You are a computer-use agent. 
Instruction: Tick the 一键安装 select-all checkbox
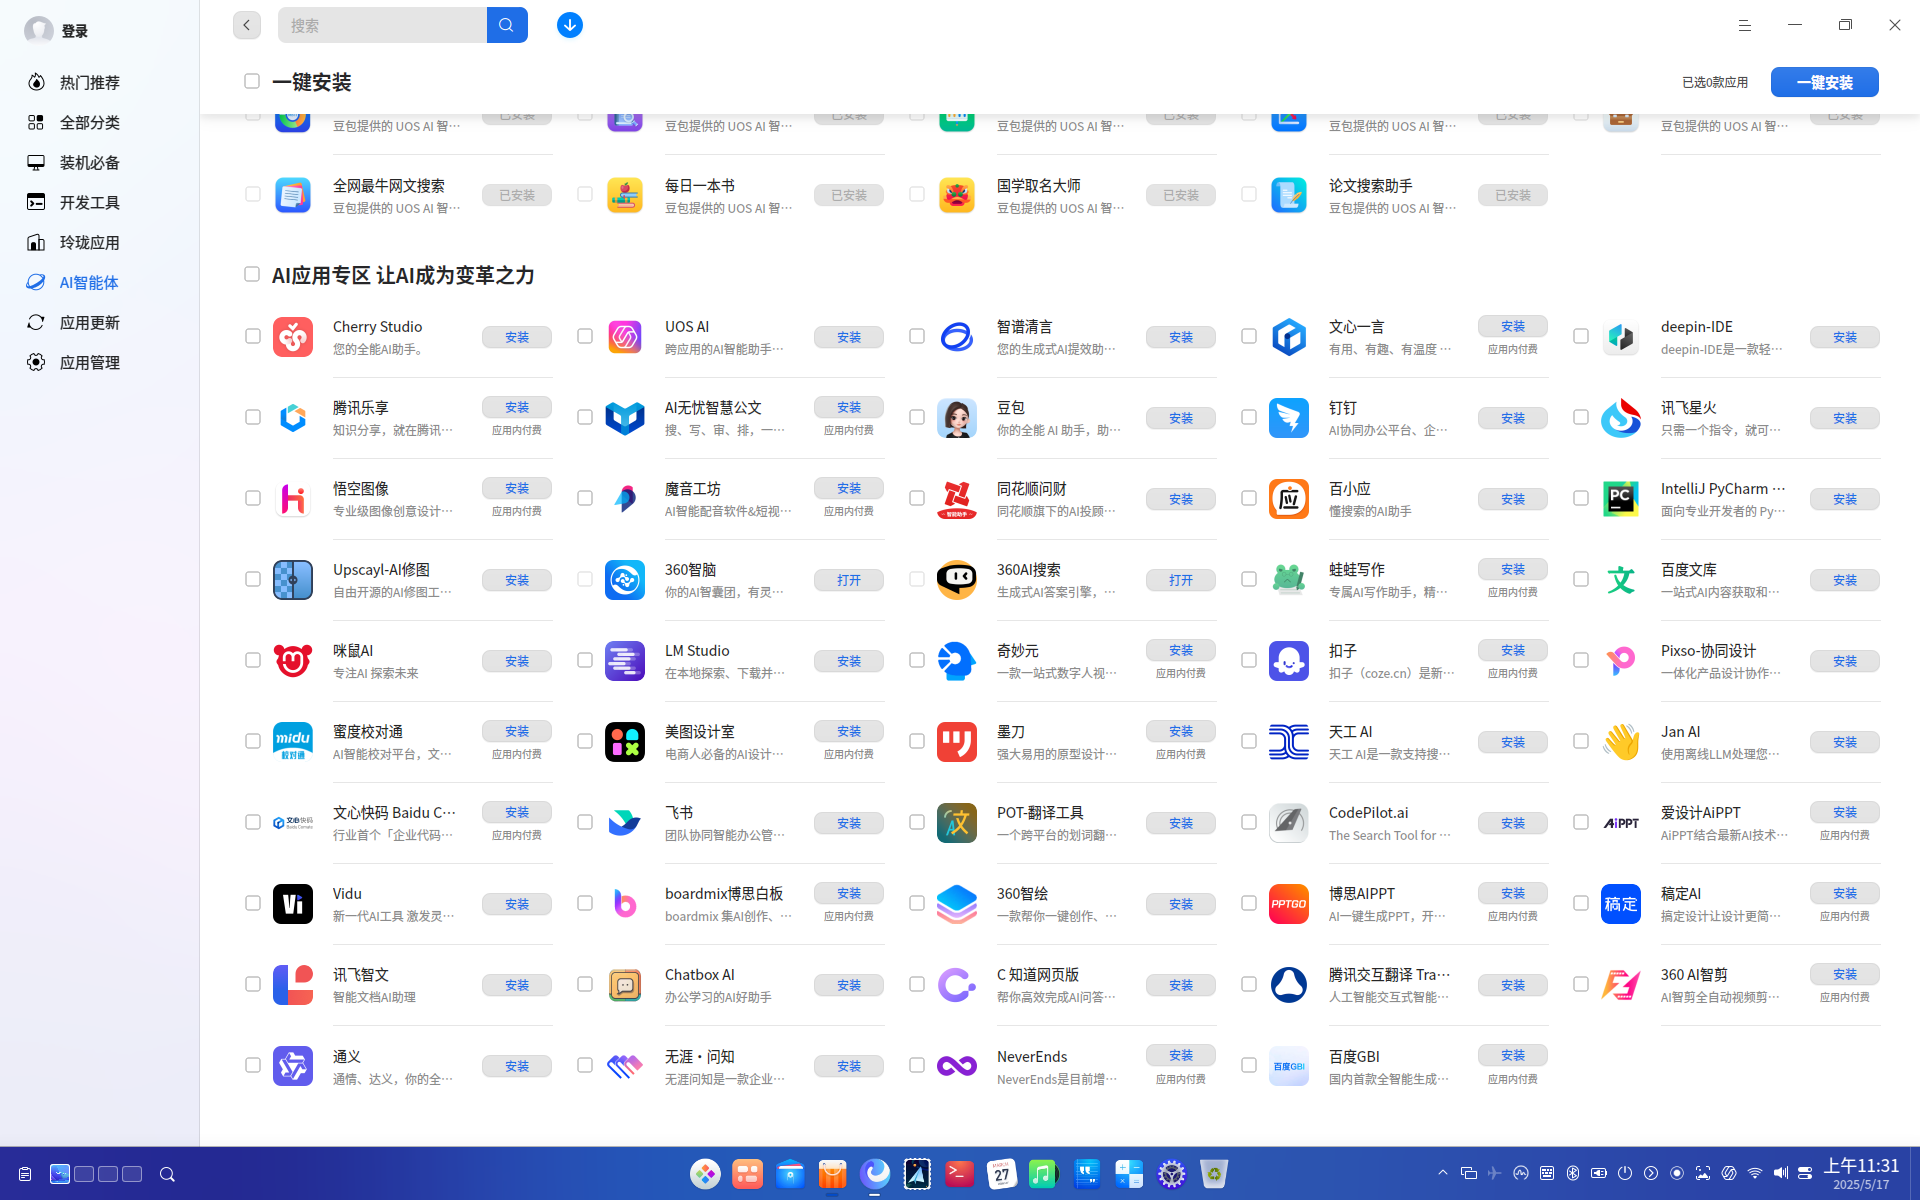tap(252, 81)
